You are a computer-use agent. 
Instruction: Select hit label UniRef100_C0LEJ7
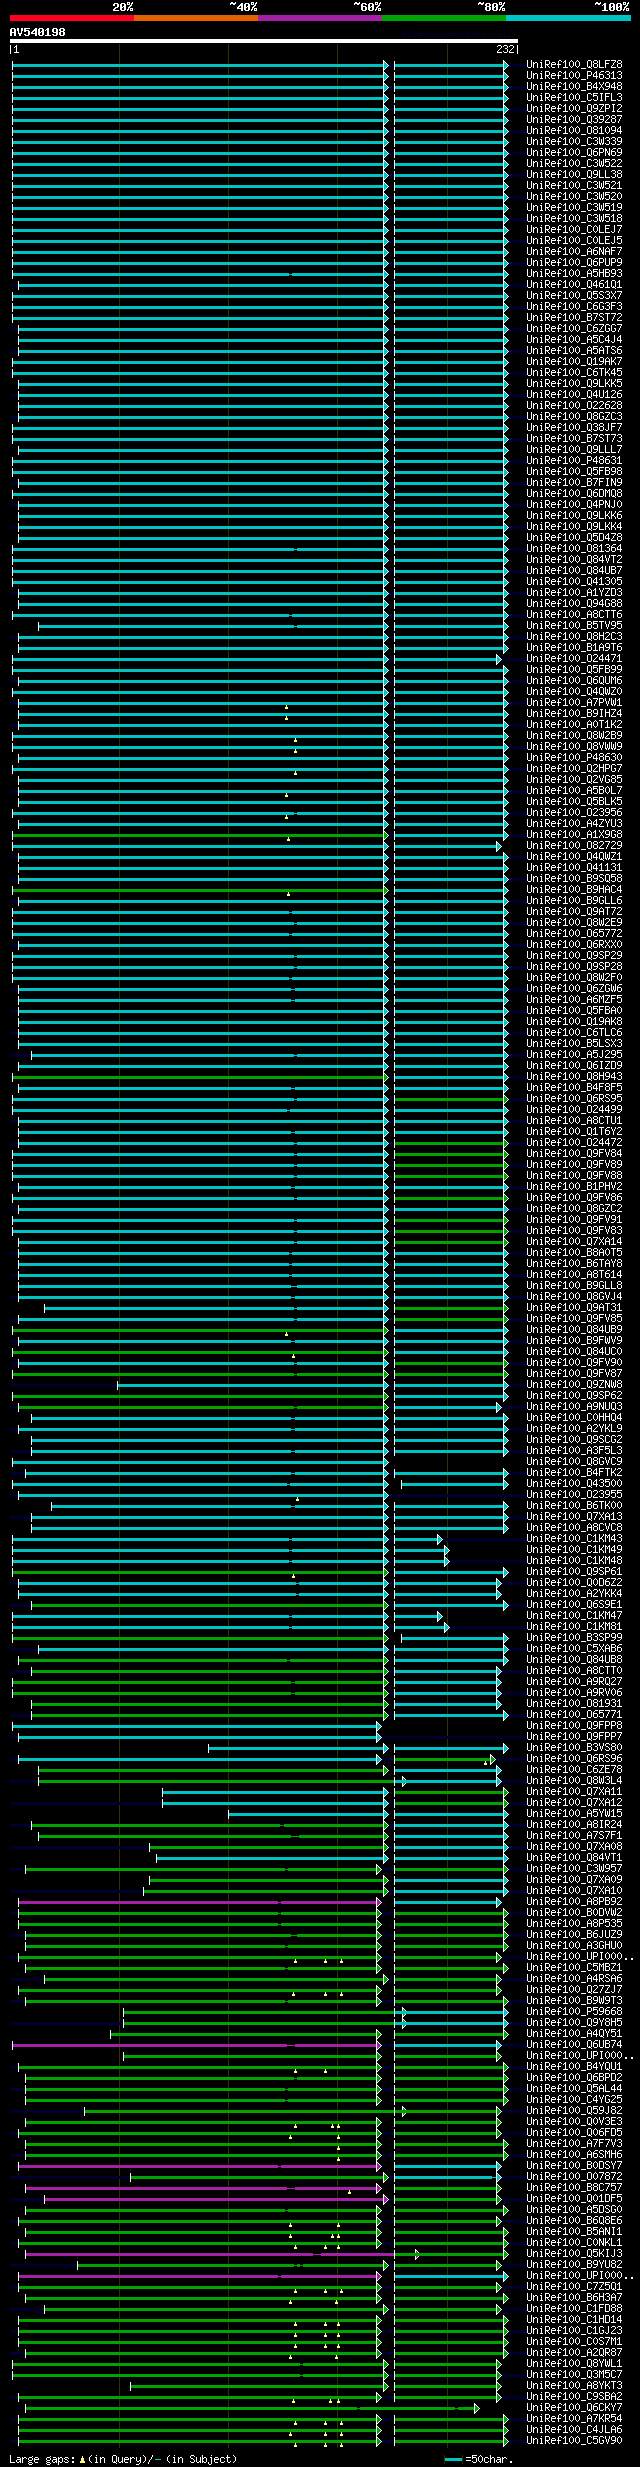pos(574,229)
